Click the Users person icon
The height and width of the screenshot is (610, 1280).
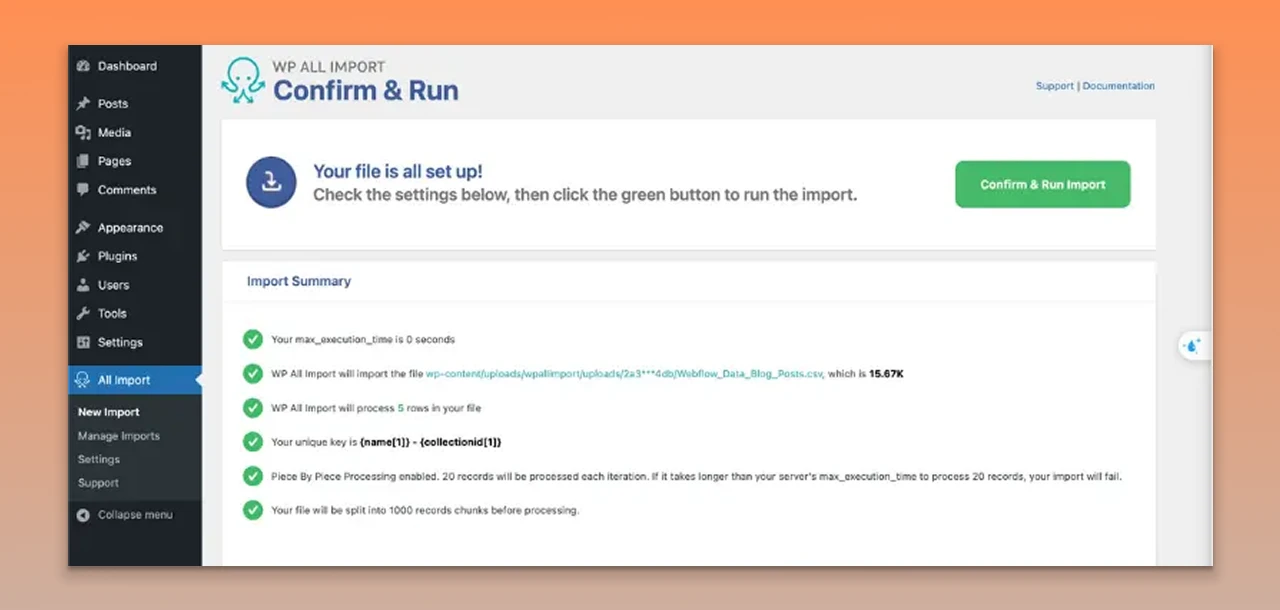[x=83, y=285]
